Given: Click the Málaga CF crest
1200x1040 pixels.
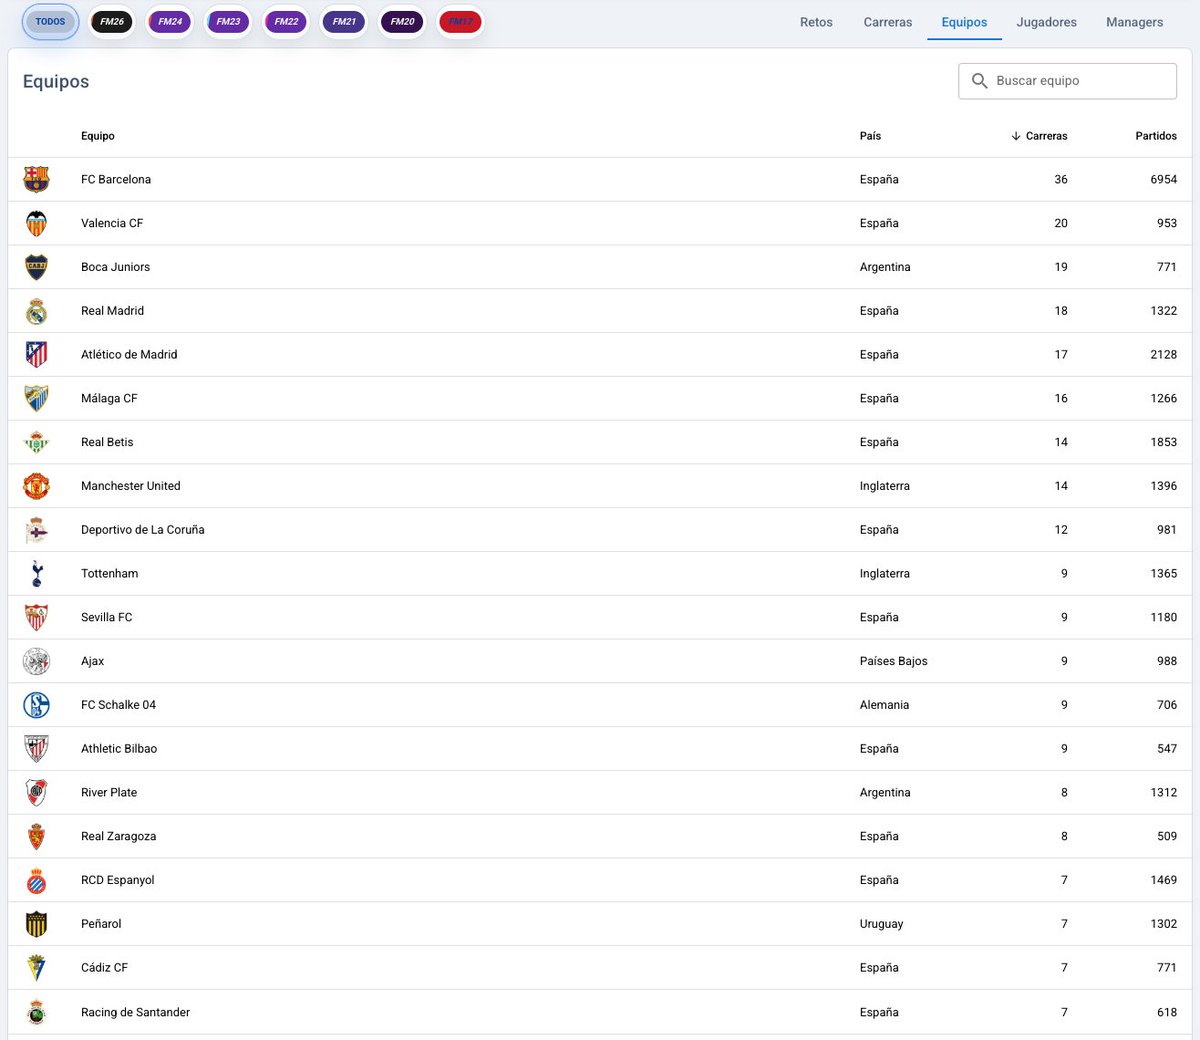Looking at the screenshot, I should (36, 398).
